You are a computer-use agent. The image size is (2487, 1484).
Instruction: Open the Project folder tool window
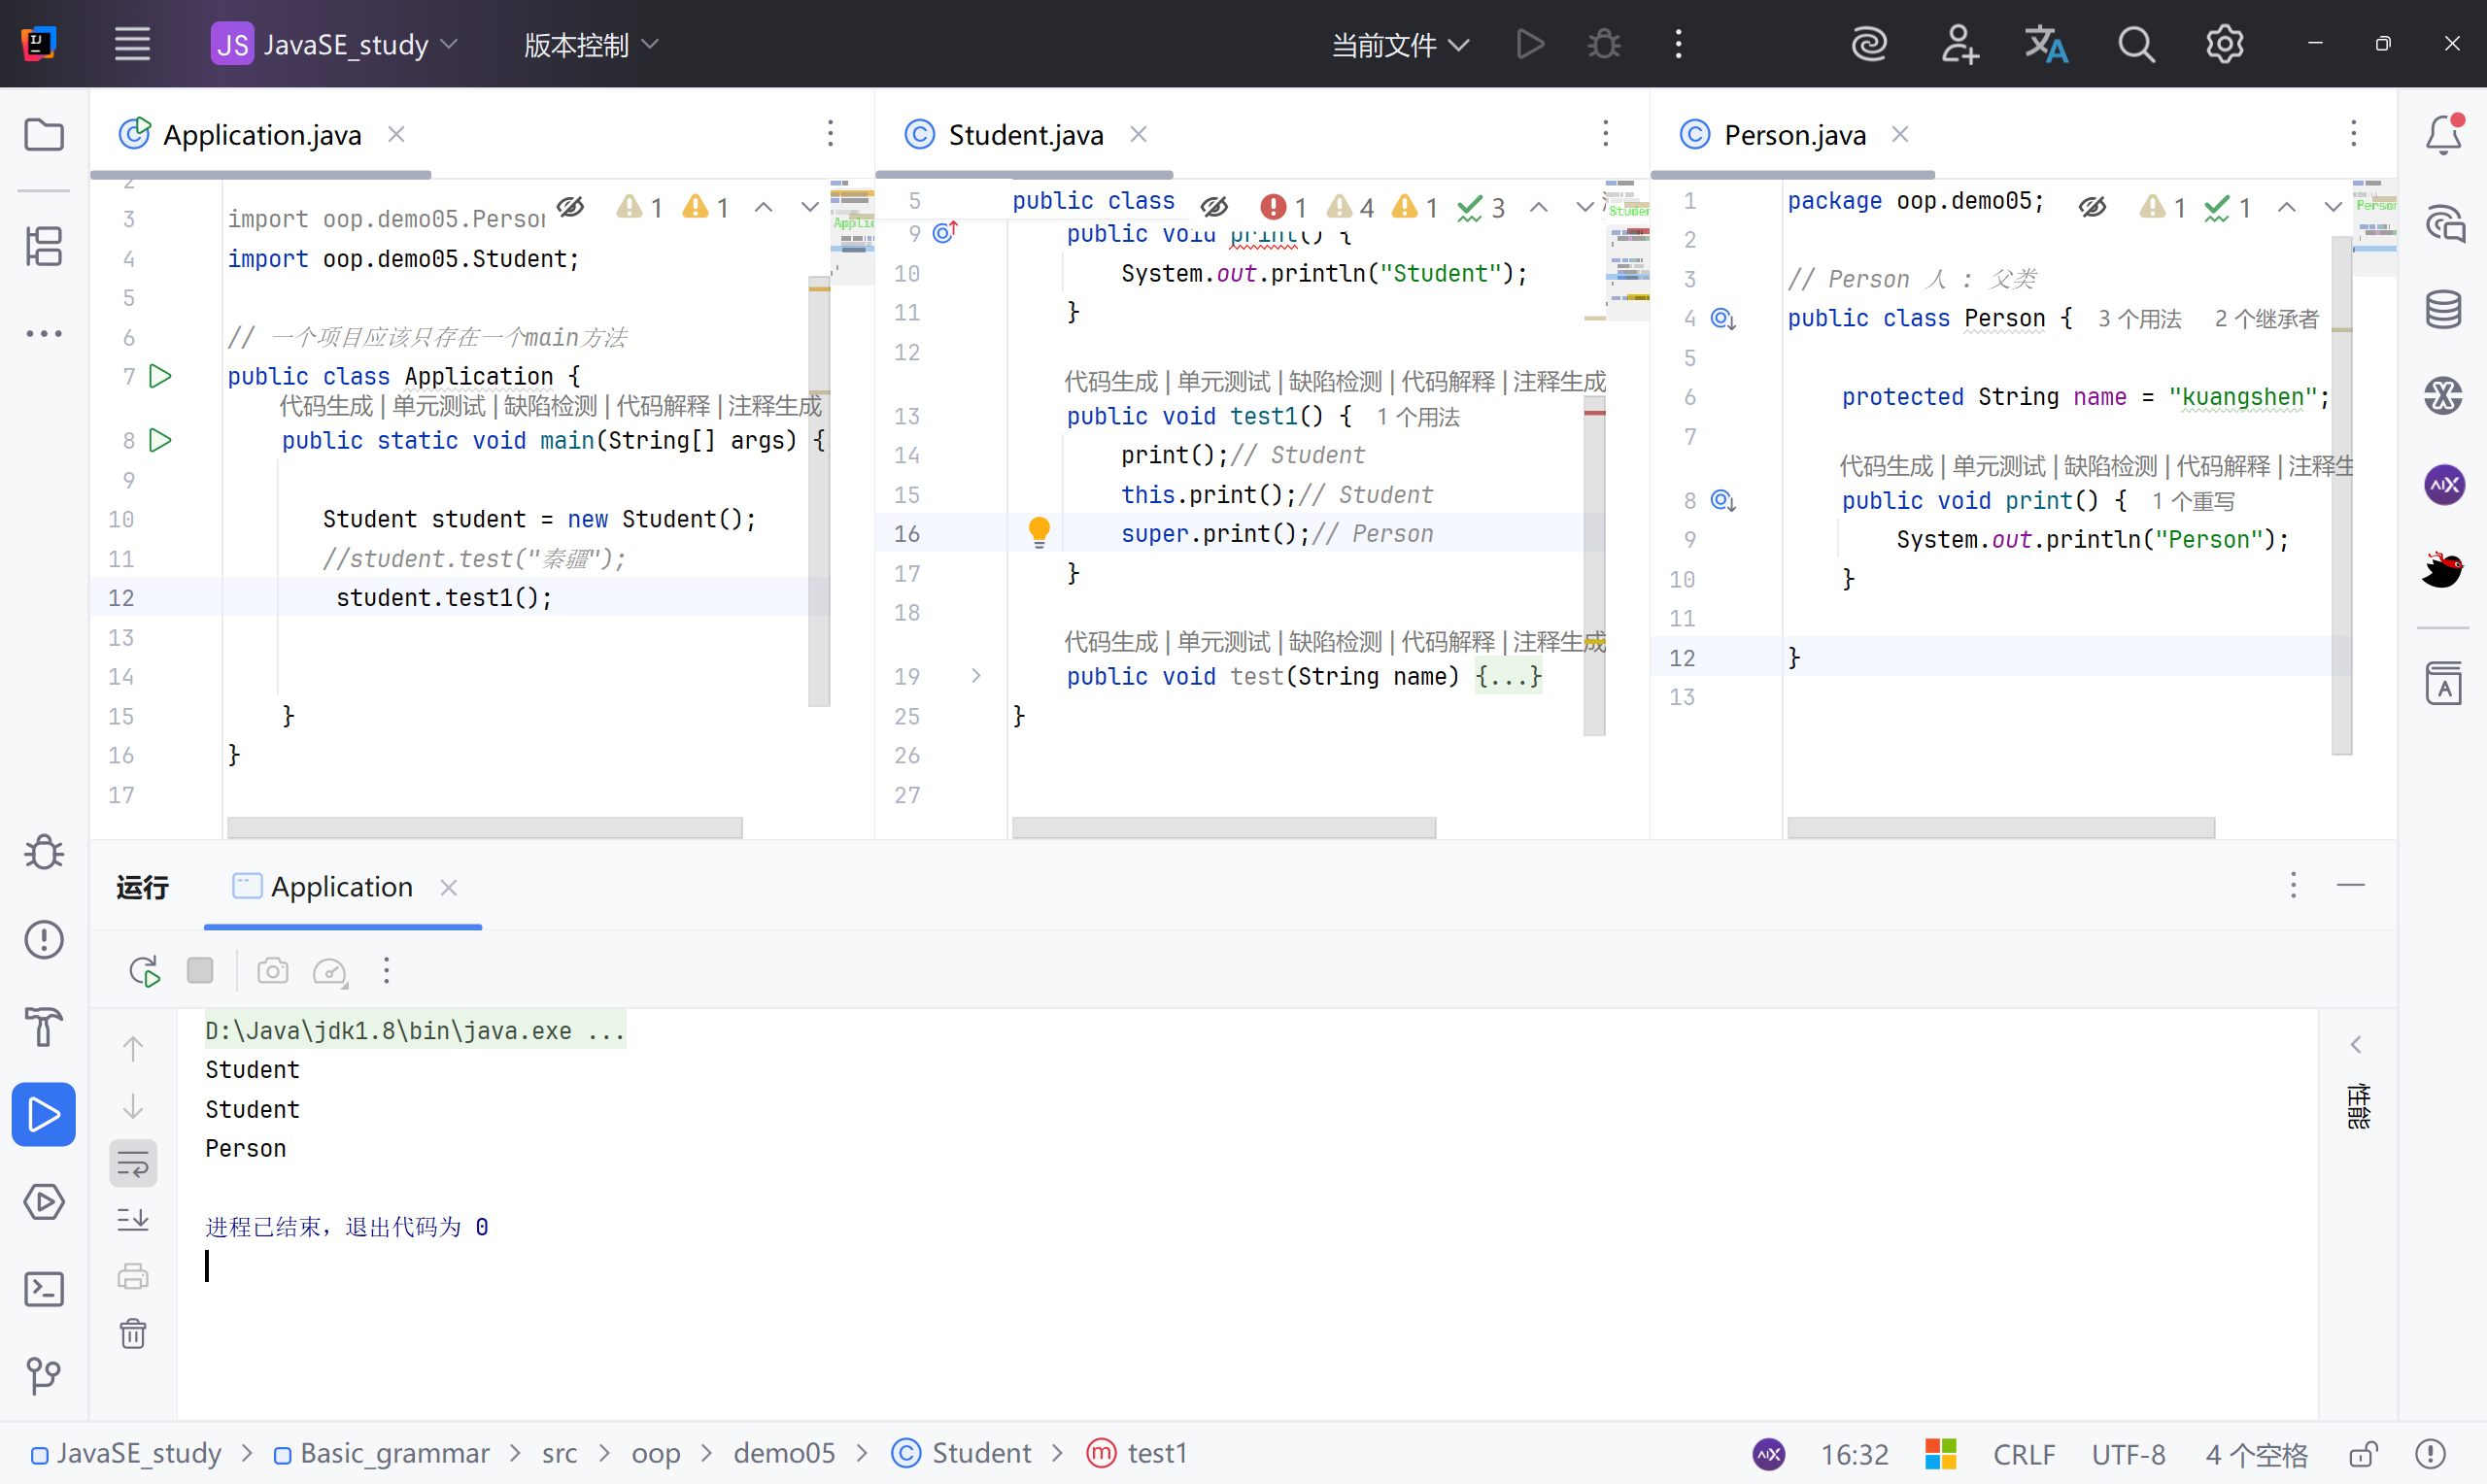(x=44, y=134)
